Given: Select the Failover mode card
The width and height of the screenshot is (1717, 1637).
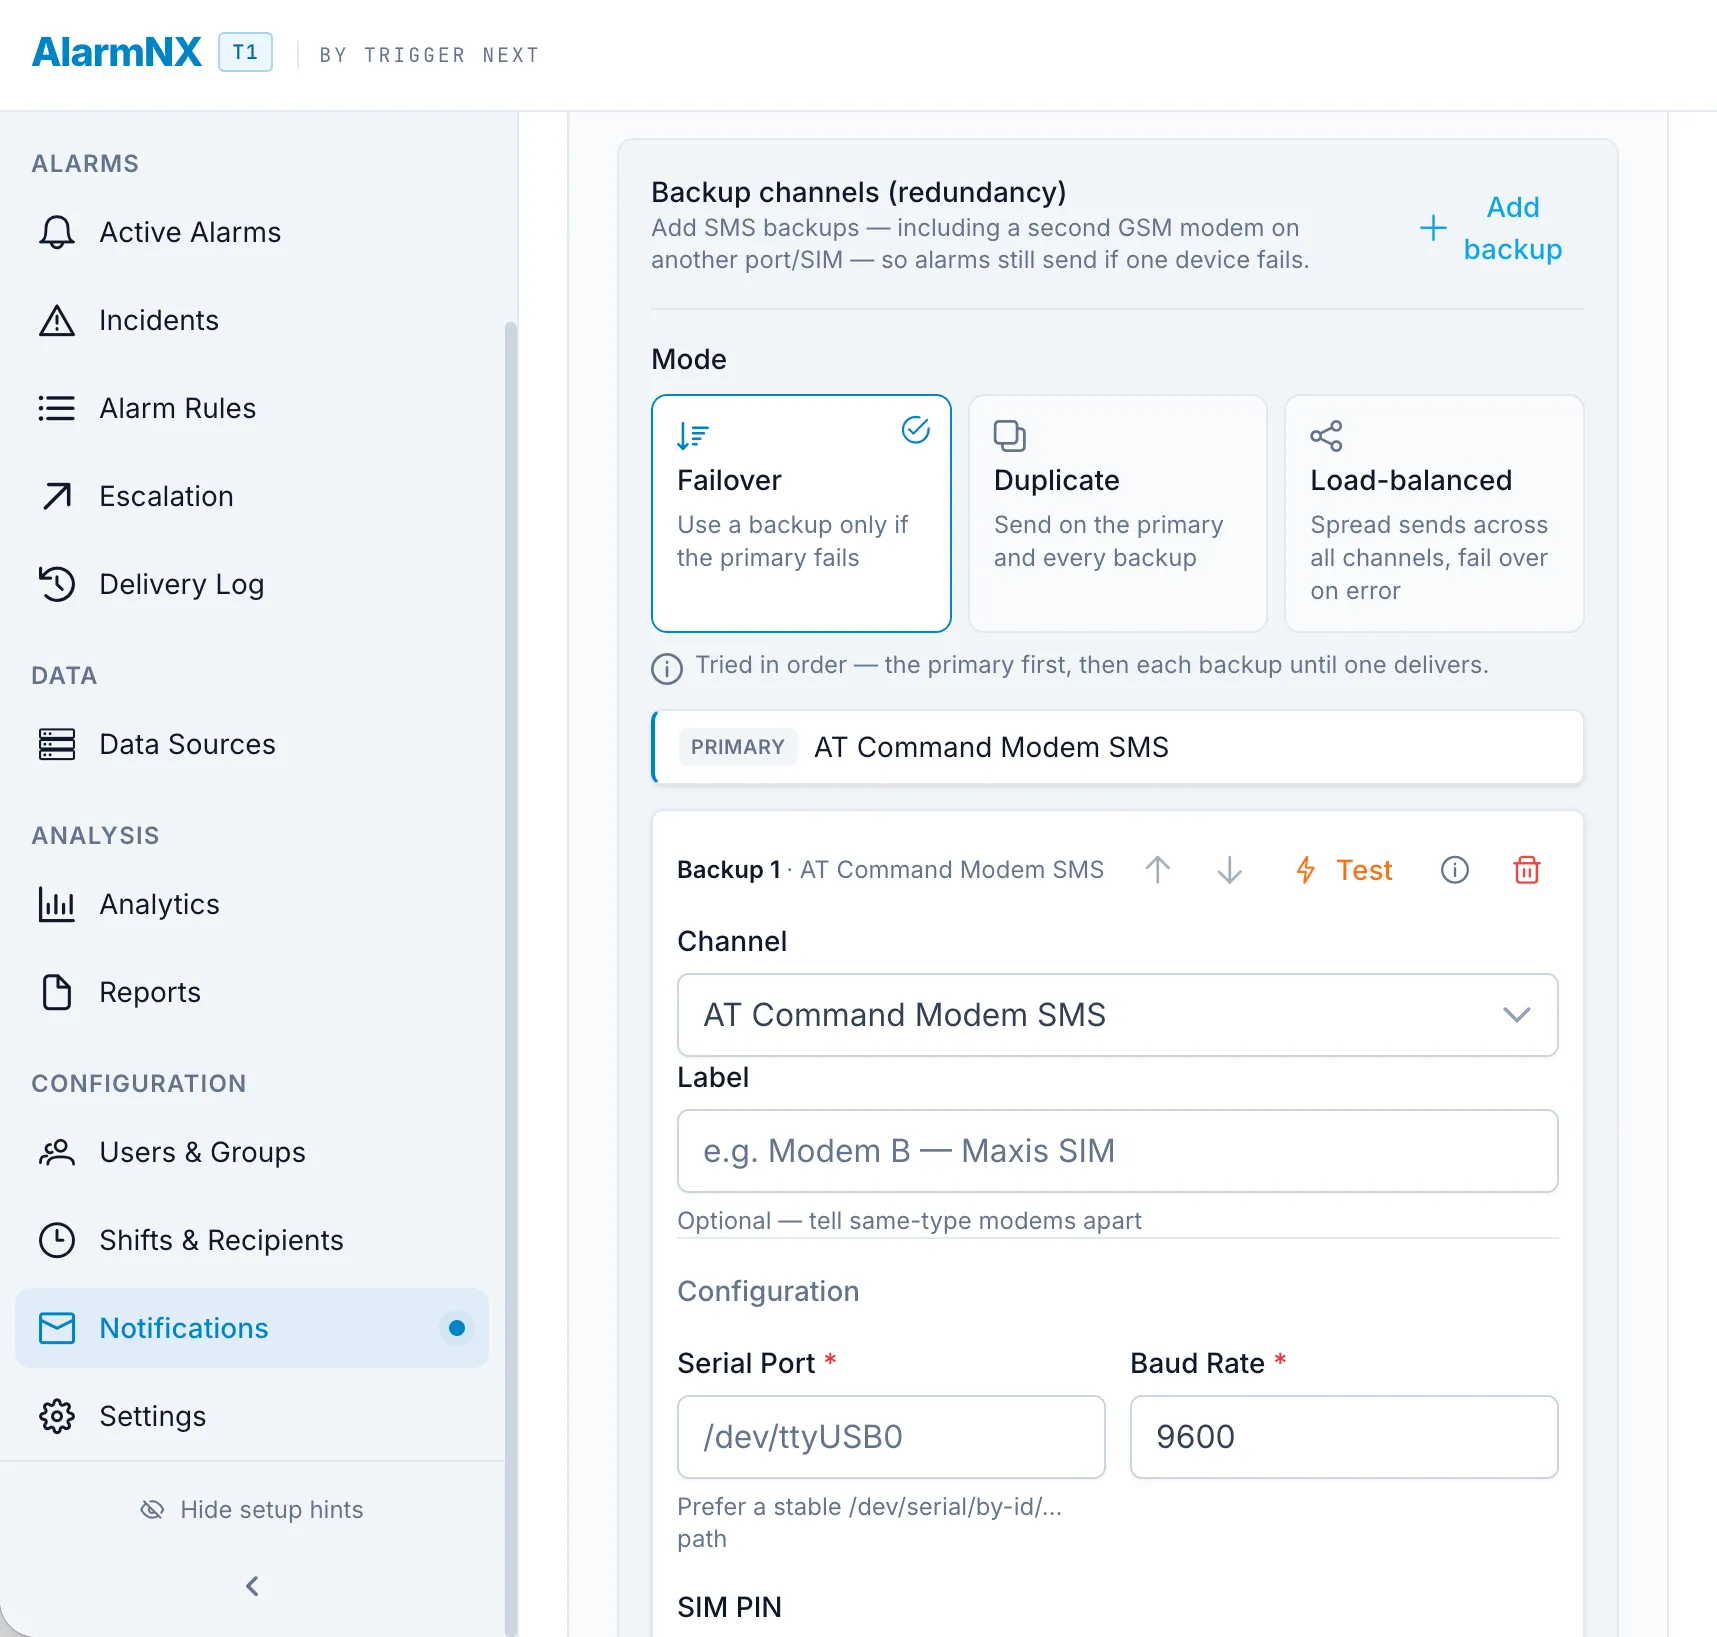Looking at the screenshot, I should 801,513.
